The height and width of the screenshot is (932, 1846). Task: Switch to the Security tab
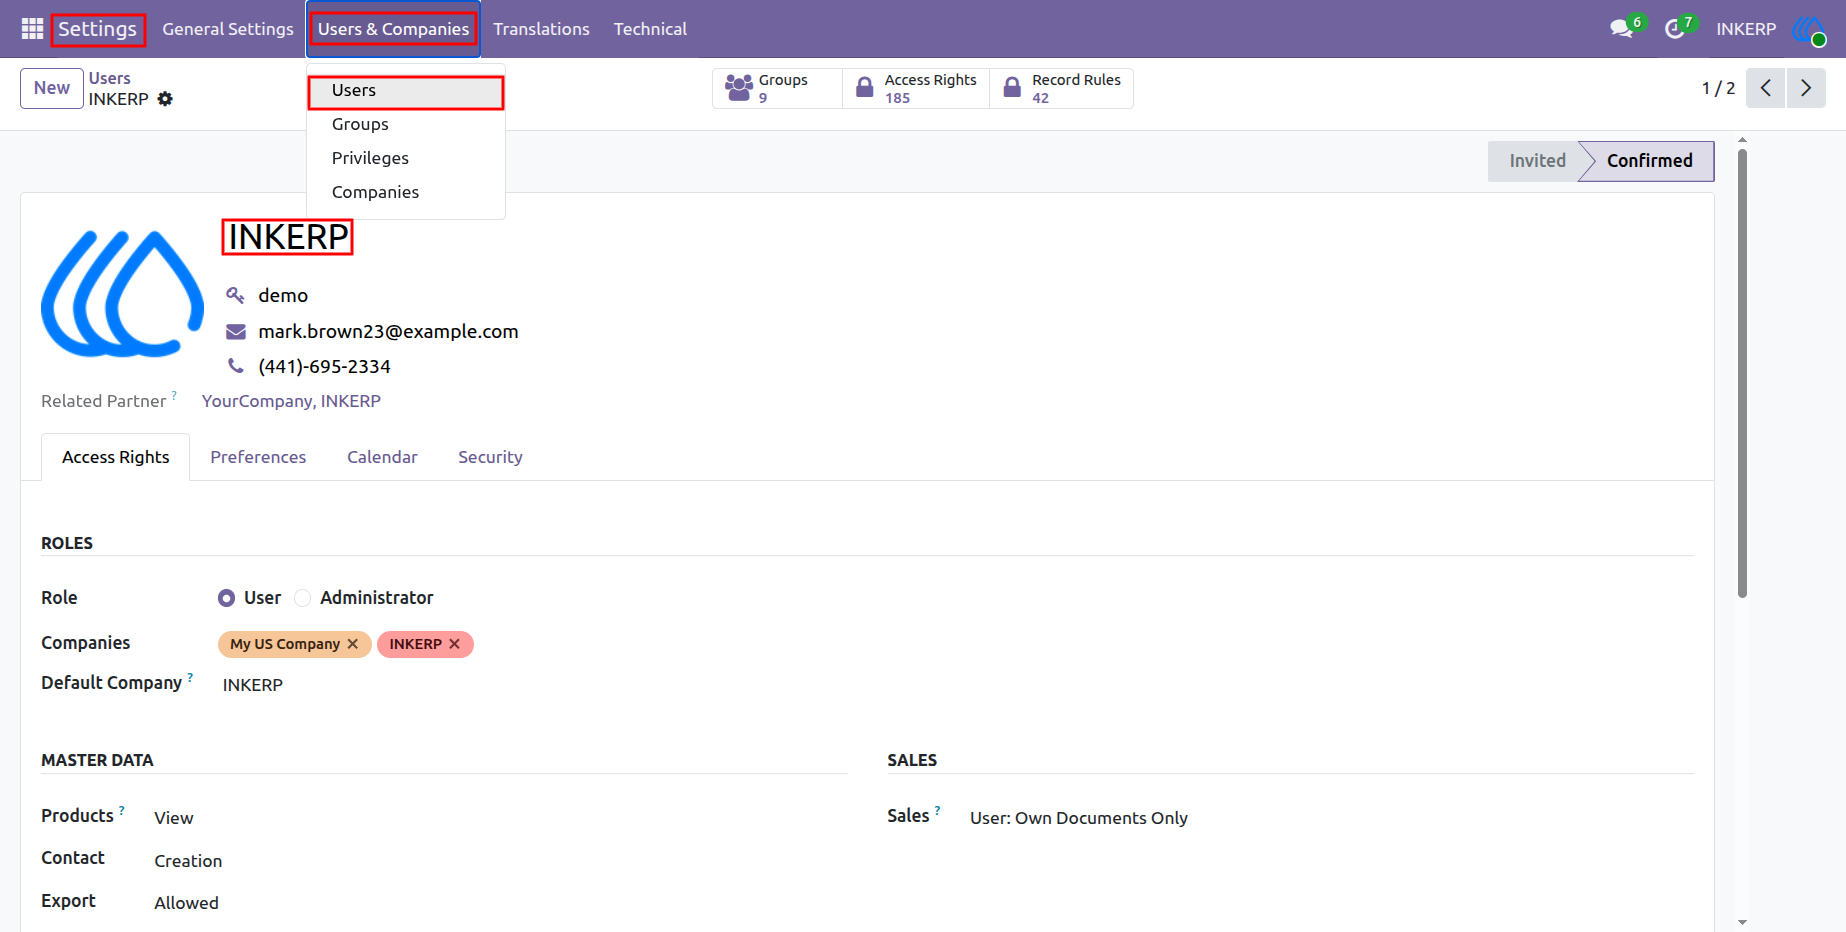[x=490, y=457]
